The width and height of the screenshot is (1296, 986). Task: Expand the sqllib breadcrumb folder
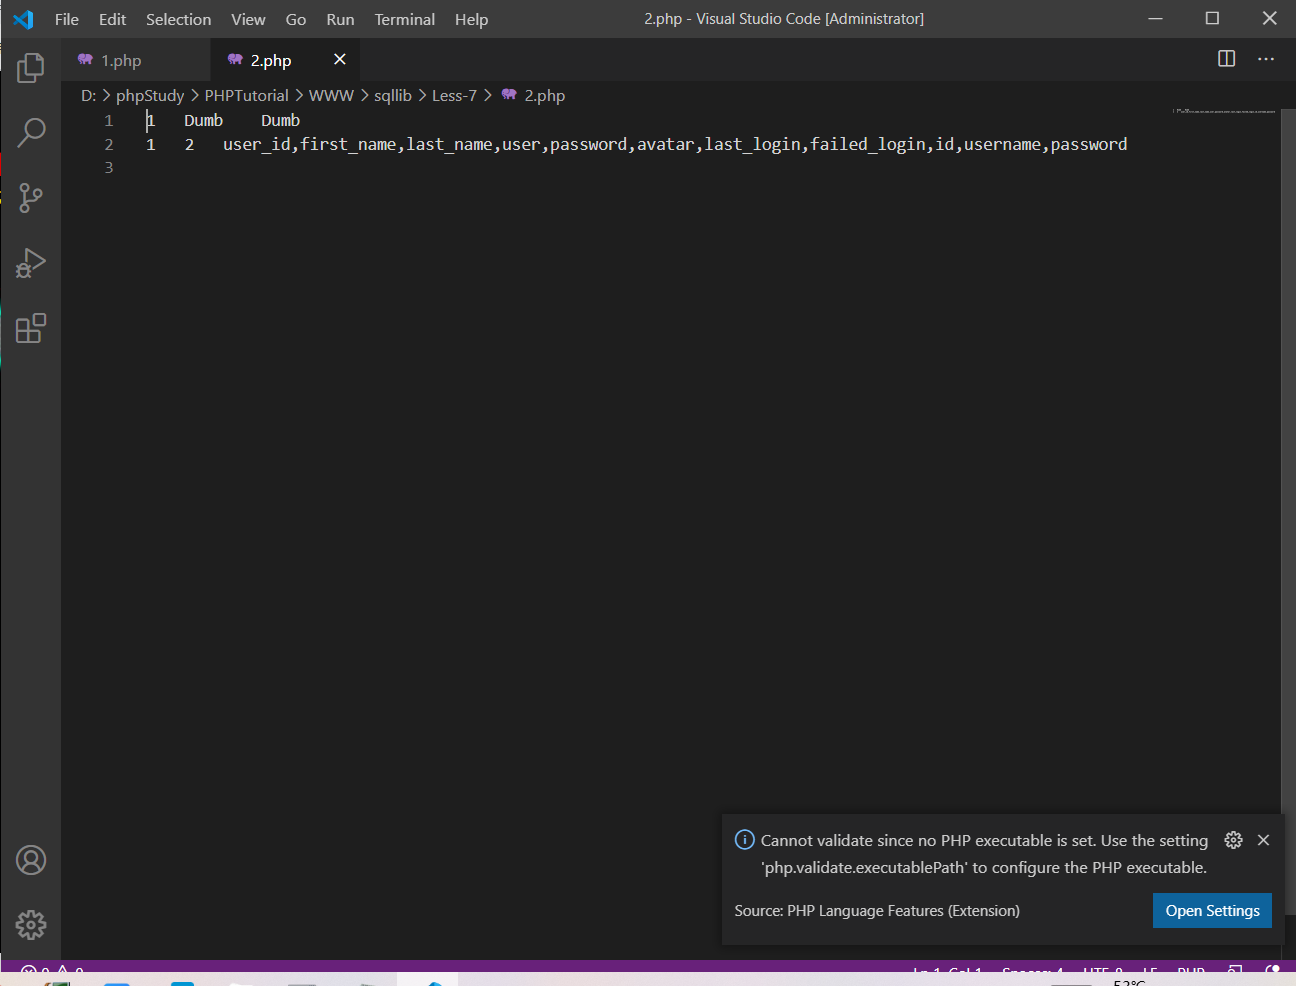tap(392, 96)
